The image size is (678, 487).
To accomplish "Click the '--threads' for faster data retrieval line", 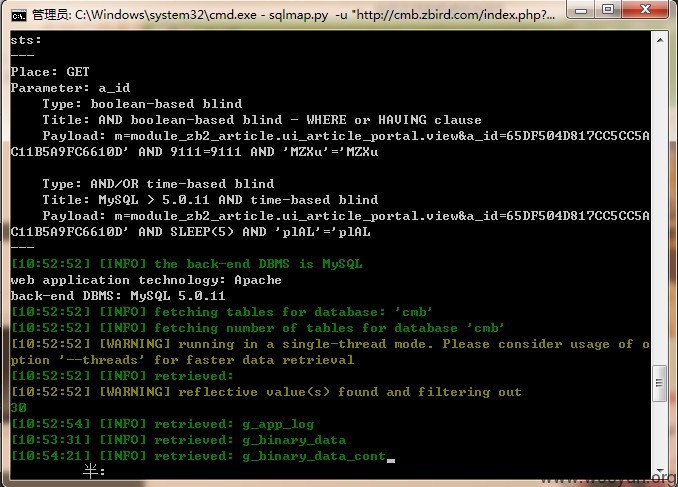I will [x=182, y=360].
